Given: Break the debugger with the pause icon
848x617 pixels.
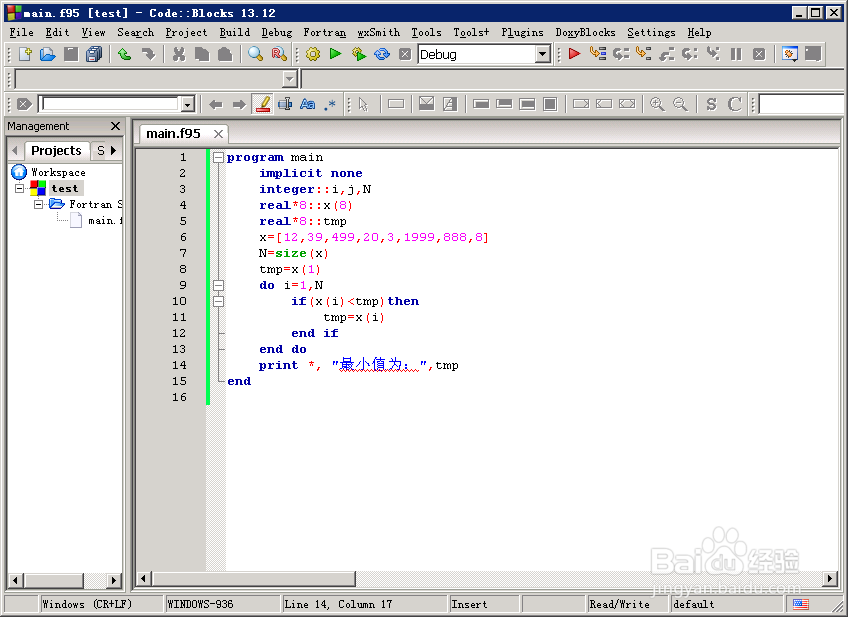Looking at the screenshot, I should pyautogui.click(x=736, y=54).
